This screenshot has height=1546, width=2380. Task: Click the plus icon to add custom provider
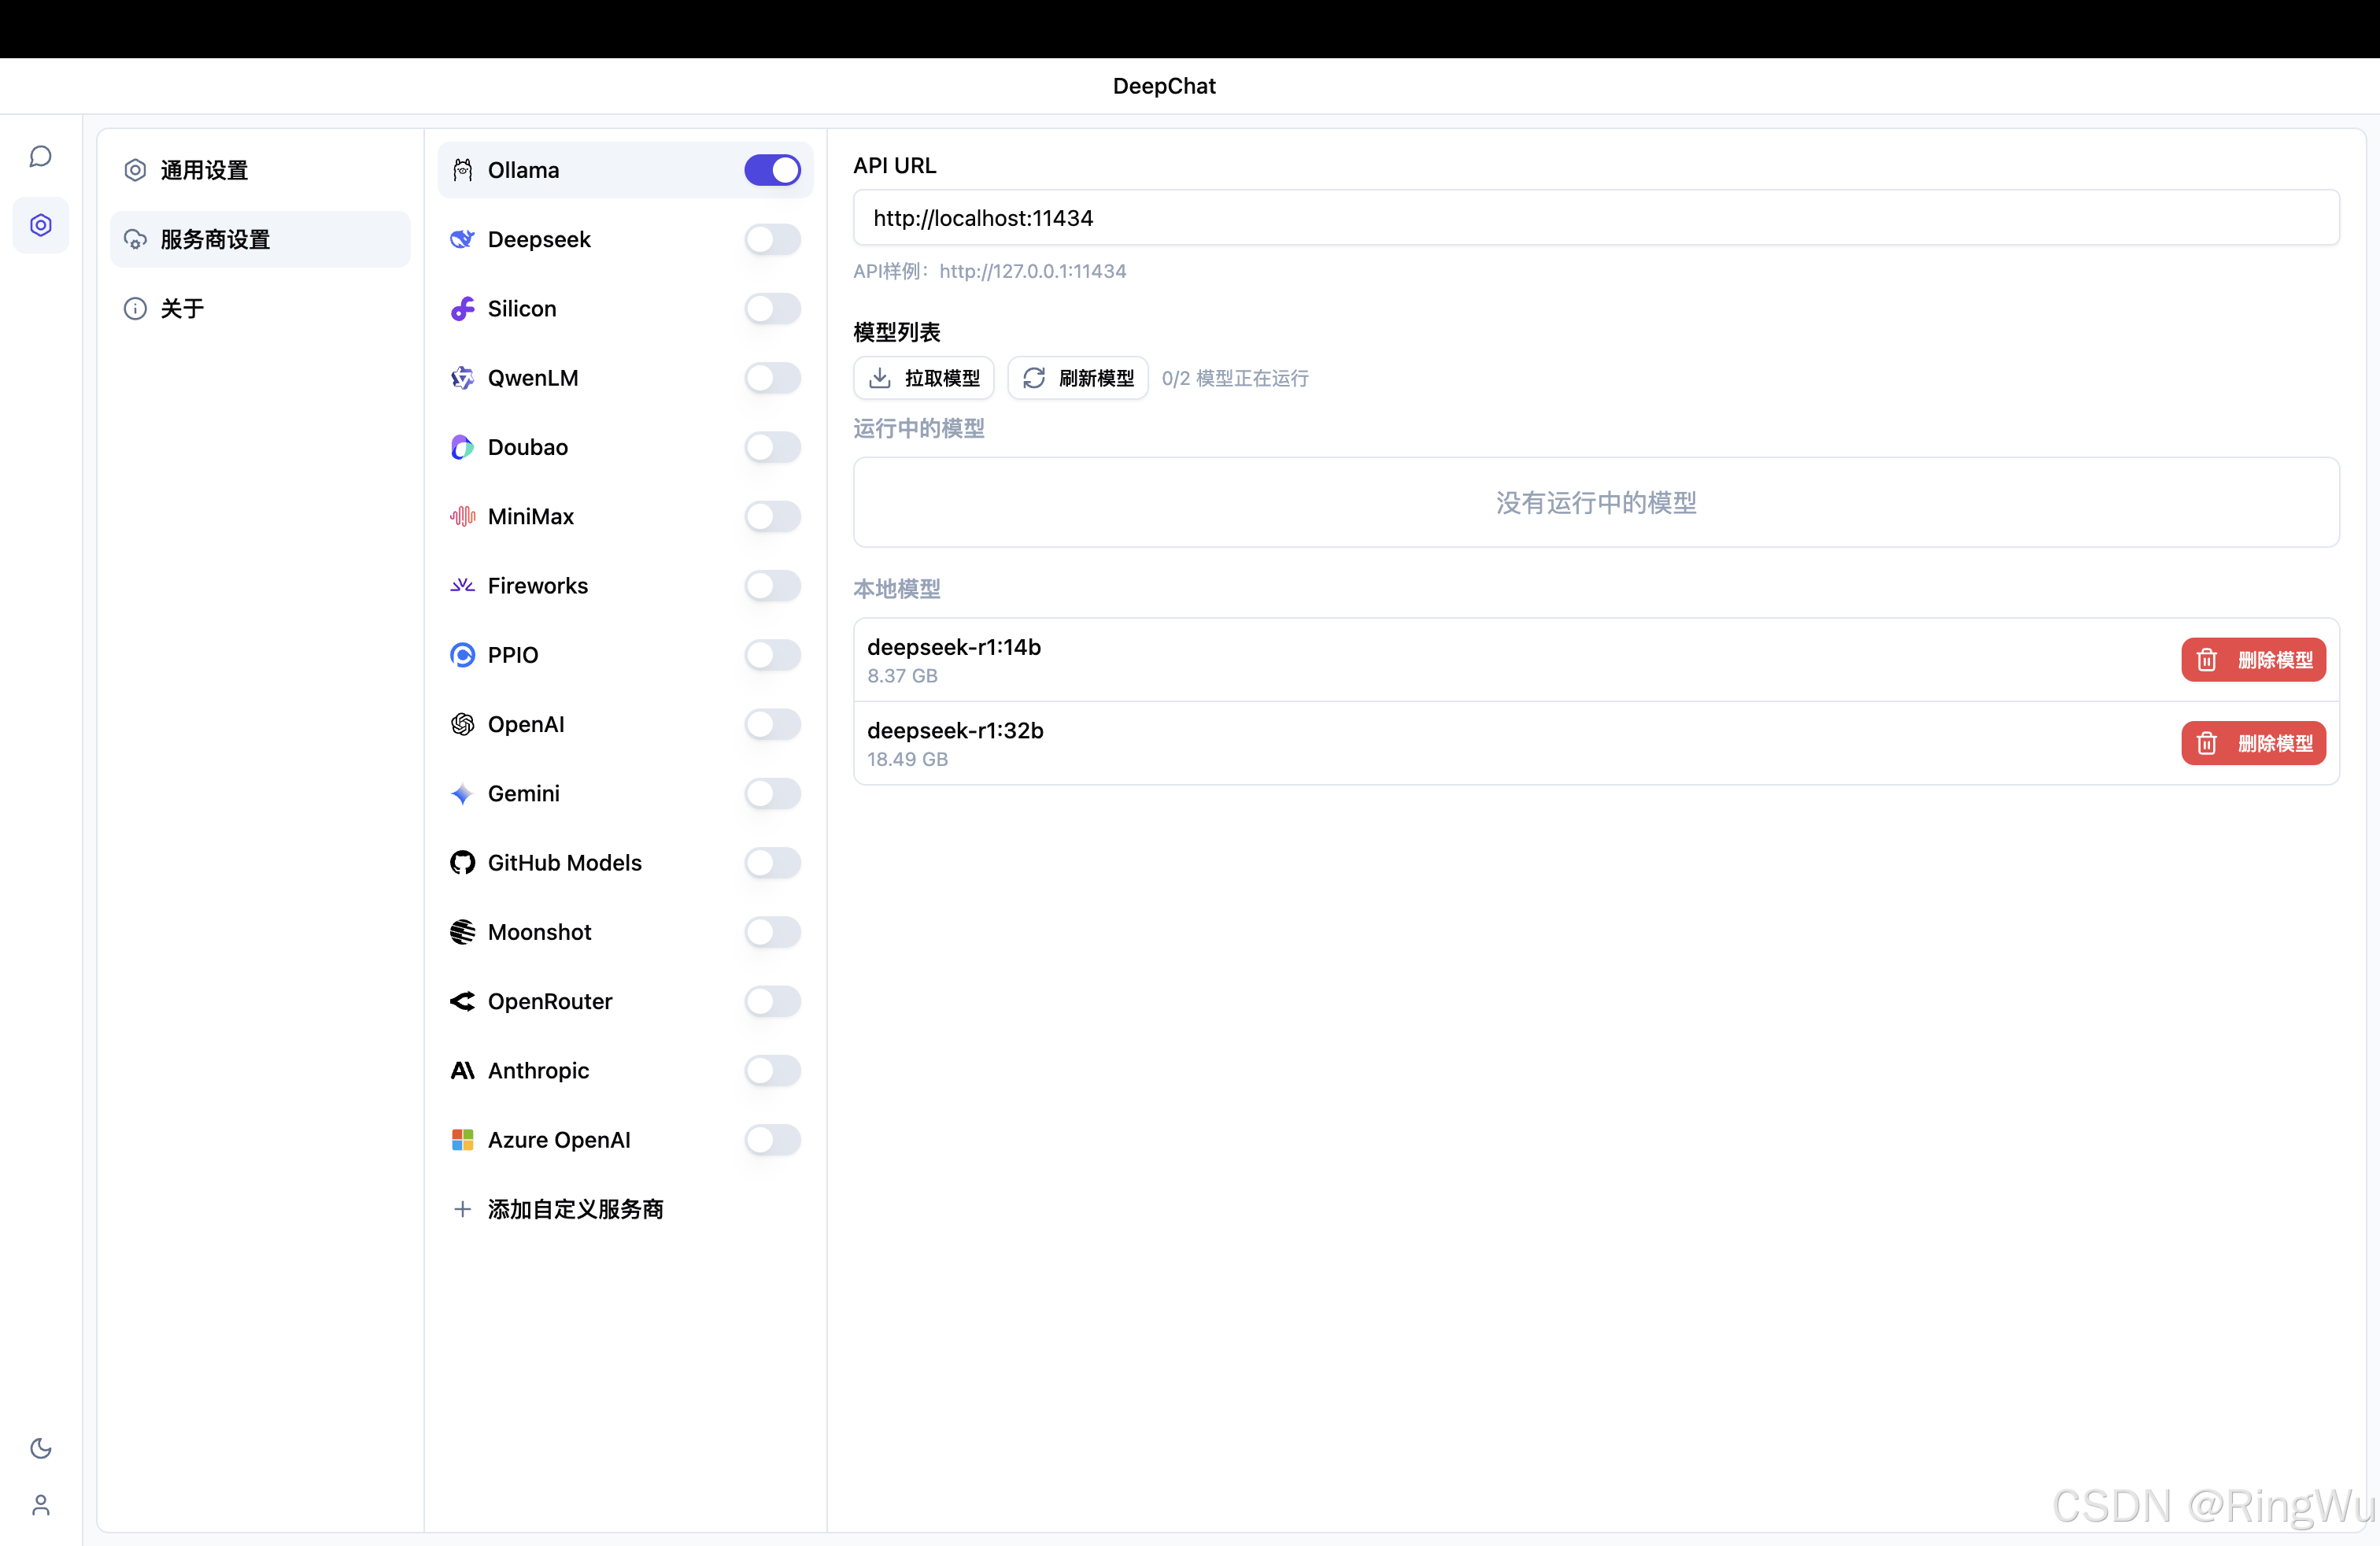coord(462,1209)
